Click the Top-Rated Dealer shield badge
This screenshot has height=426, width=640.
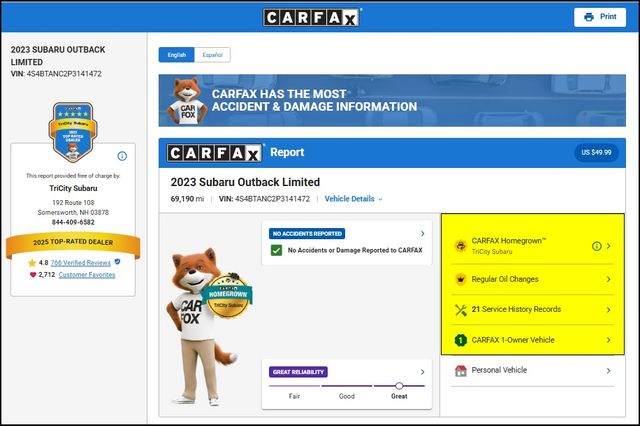[x=73, y=132]
